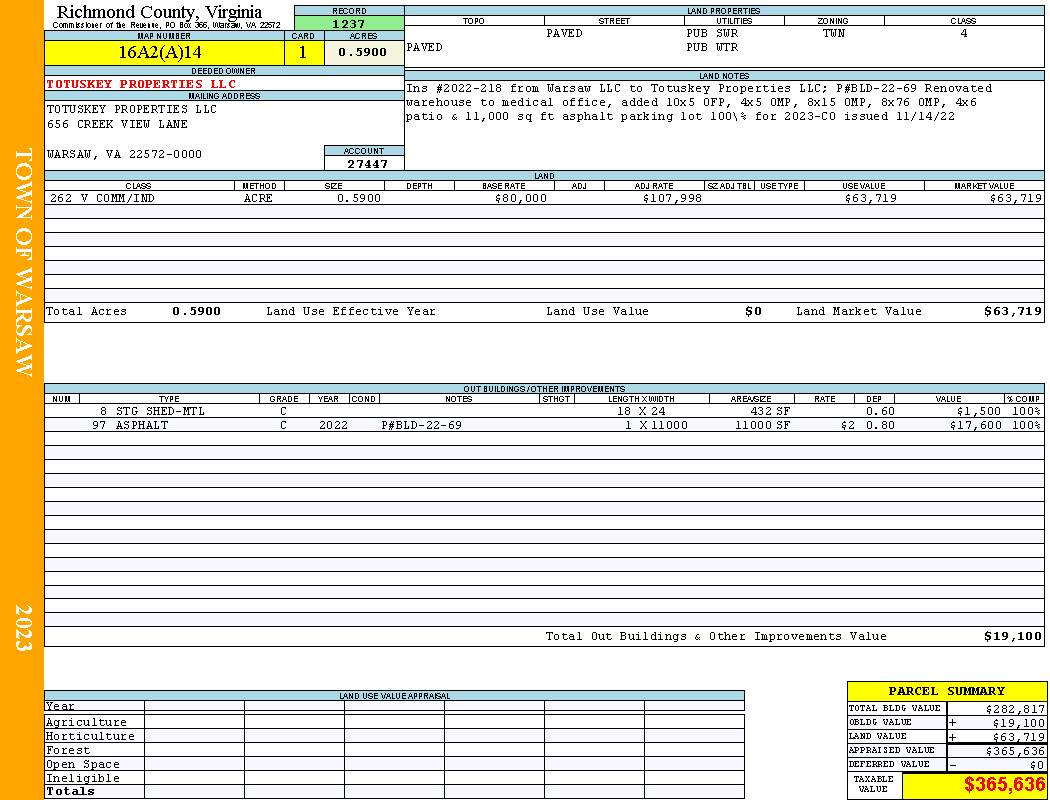Select map number 16A2(A)14
1050x800 pixels.
[x=160, y=52]
